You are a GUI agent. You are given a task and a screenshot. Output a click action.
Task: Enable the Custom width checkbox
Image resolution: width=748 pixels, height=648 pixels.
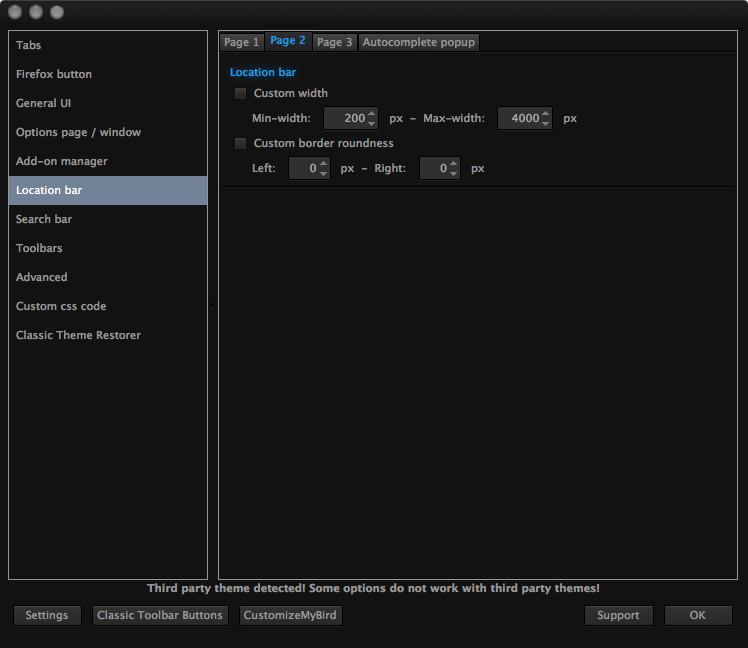tap(240, 93)
